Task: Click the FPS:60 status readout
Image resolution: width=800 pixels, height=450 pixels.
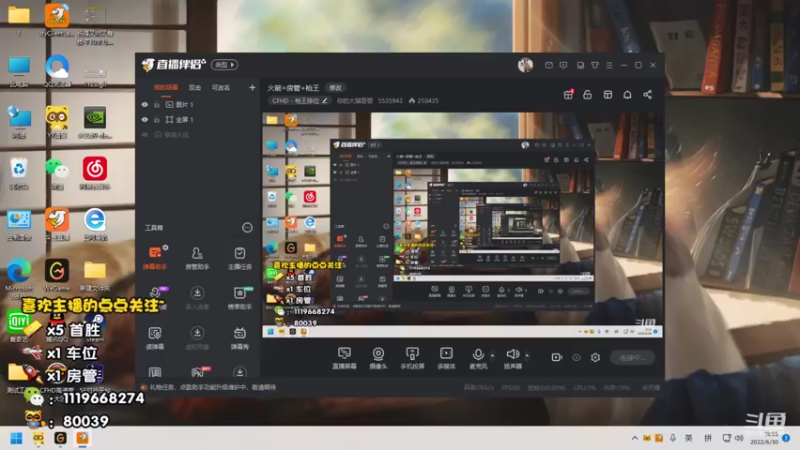Action: pos(510,388)
